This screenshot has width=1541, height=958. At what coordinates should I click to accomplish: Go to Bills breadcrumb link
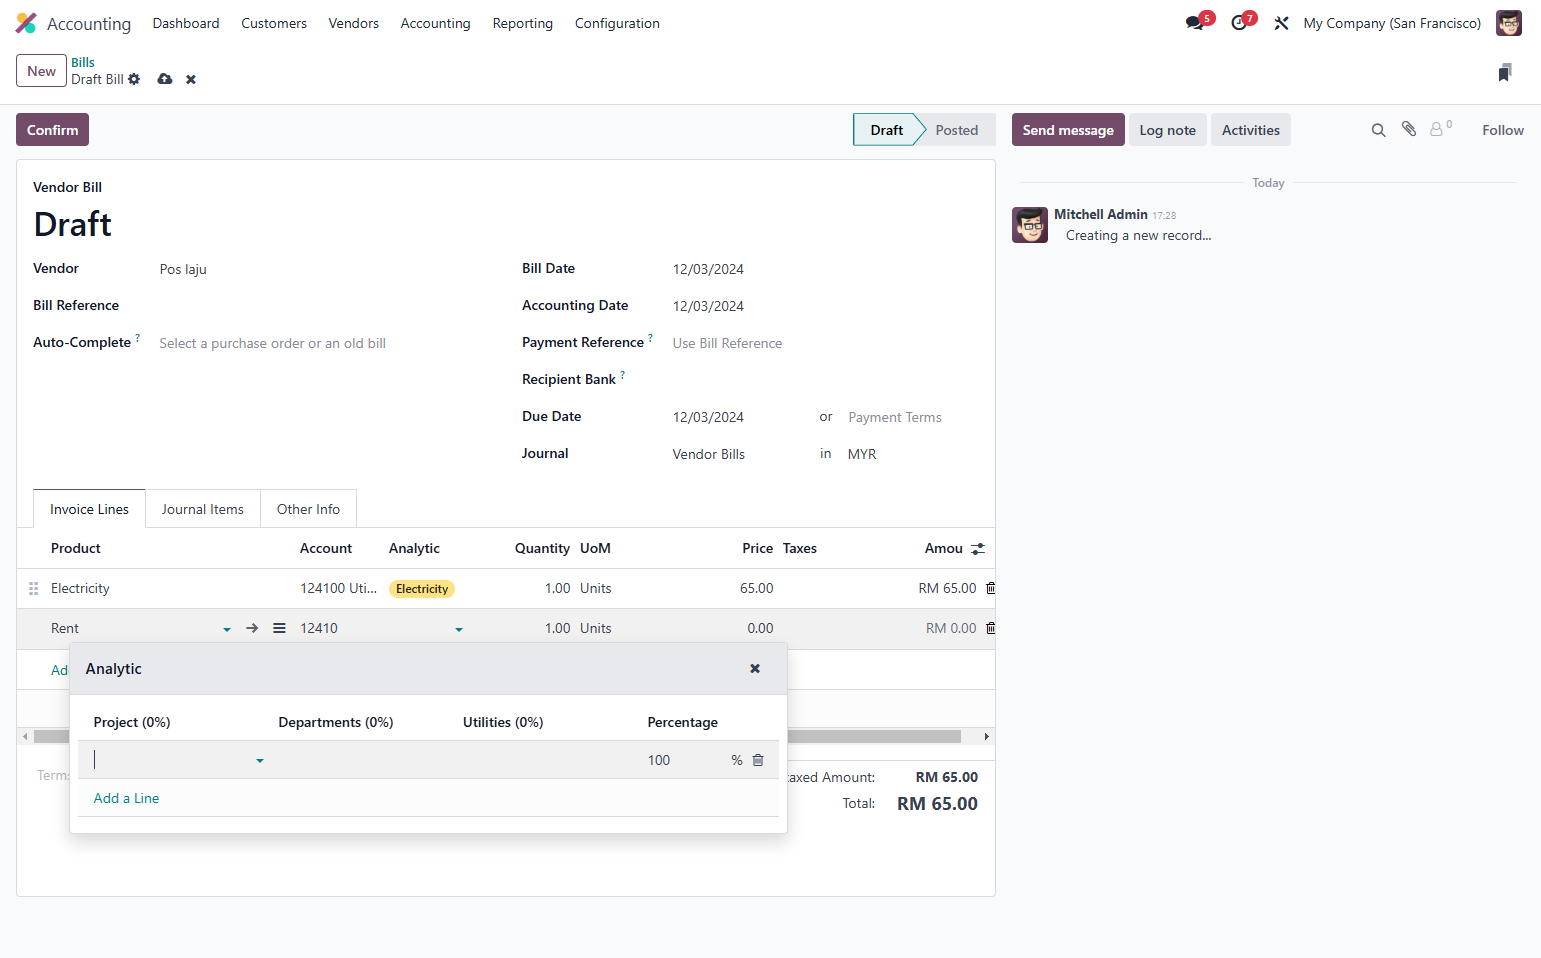83,62
